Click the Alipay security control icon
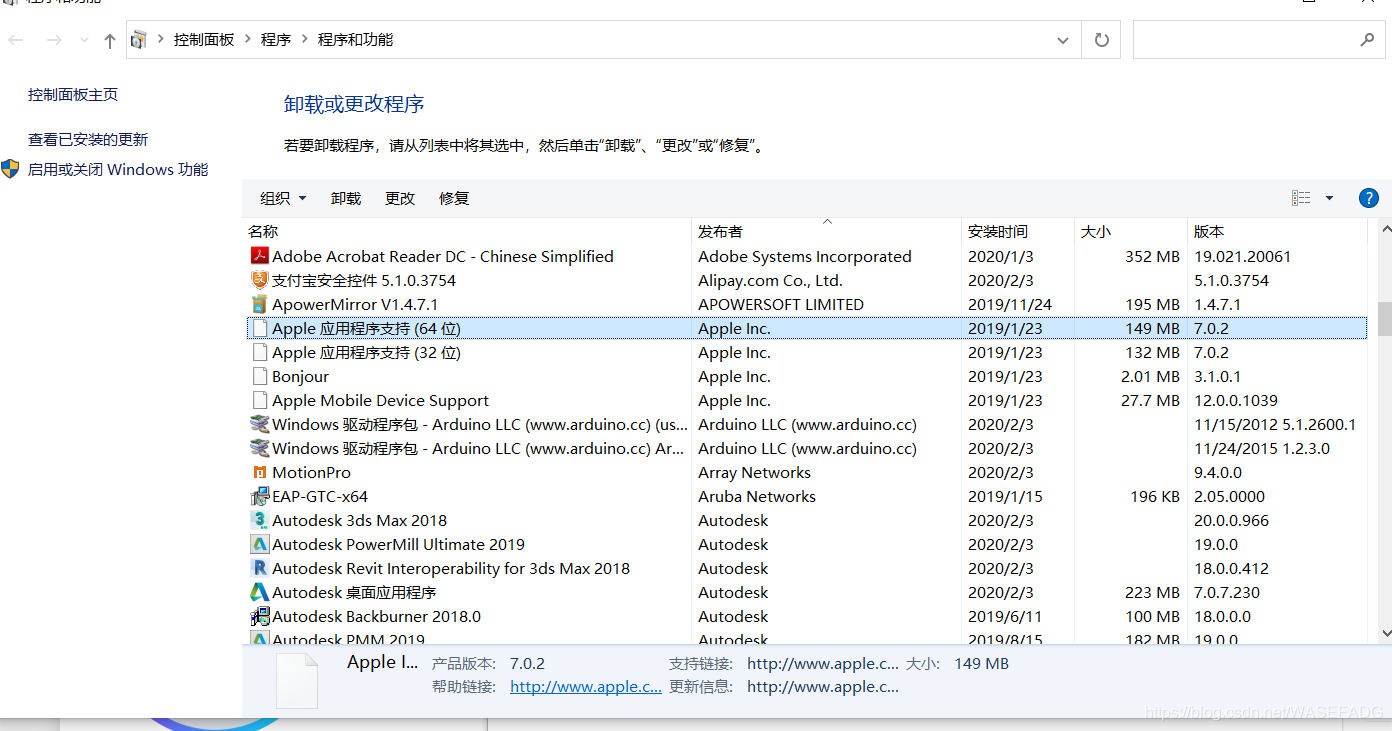Image resolution: width=1392 pixels, height=731 pixels. [260, 280]
